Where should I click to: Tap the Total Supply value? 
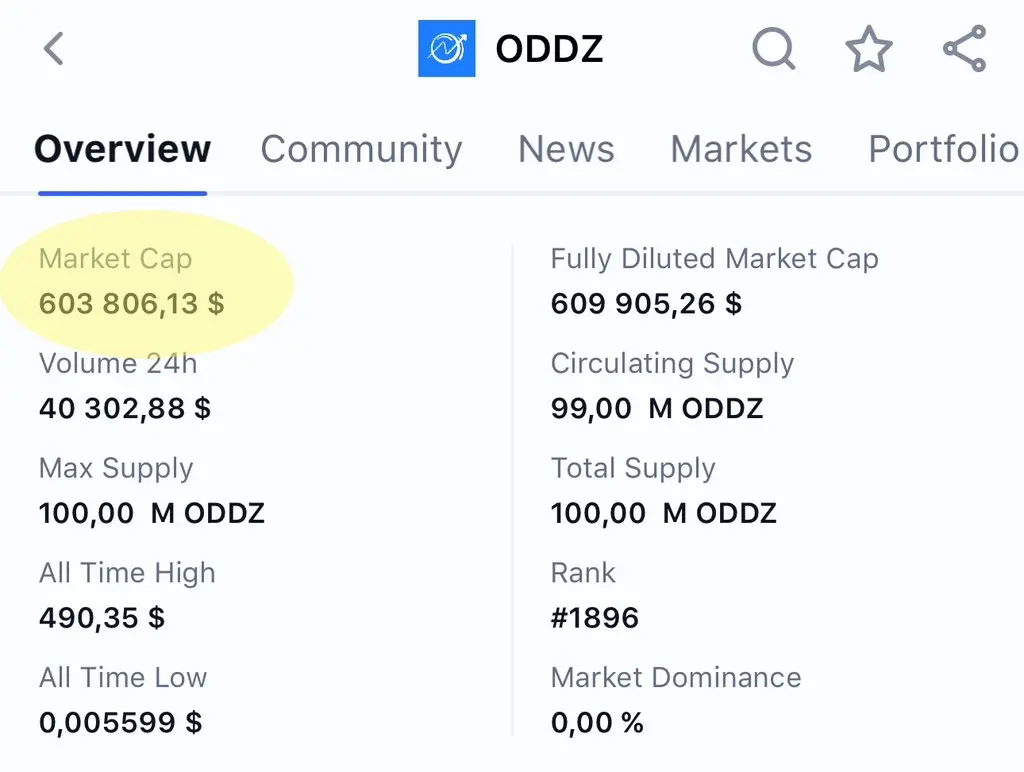(664, 513)
